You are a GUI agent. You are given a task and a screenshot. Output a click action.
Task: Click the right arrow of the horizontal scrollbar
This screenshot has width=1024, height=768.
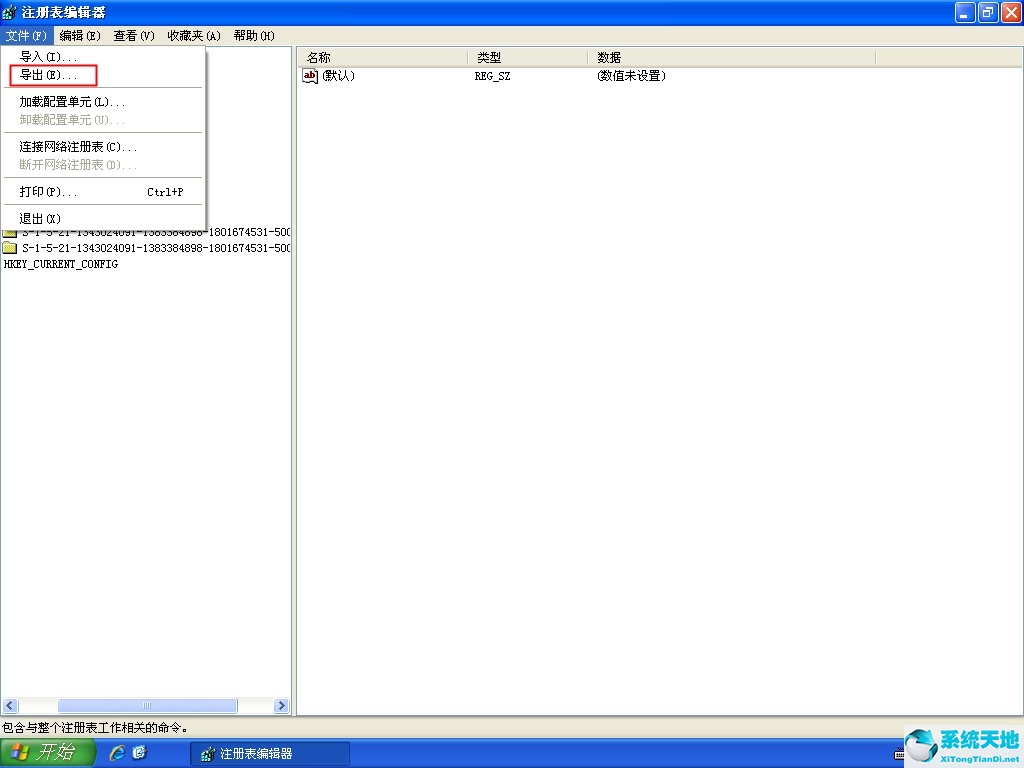pos(281,705)
